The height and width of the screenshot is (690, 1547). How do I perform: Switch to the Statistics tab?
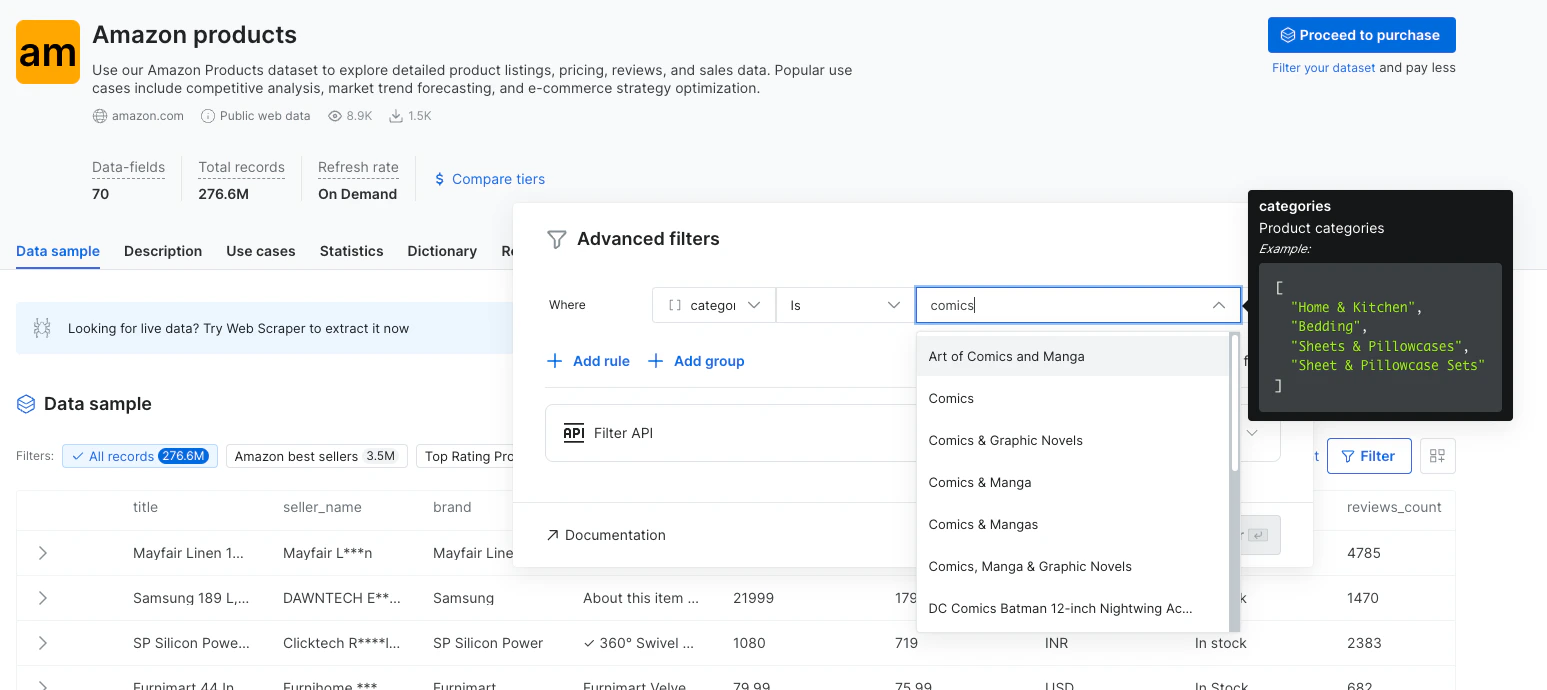point(351,251)
